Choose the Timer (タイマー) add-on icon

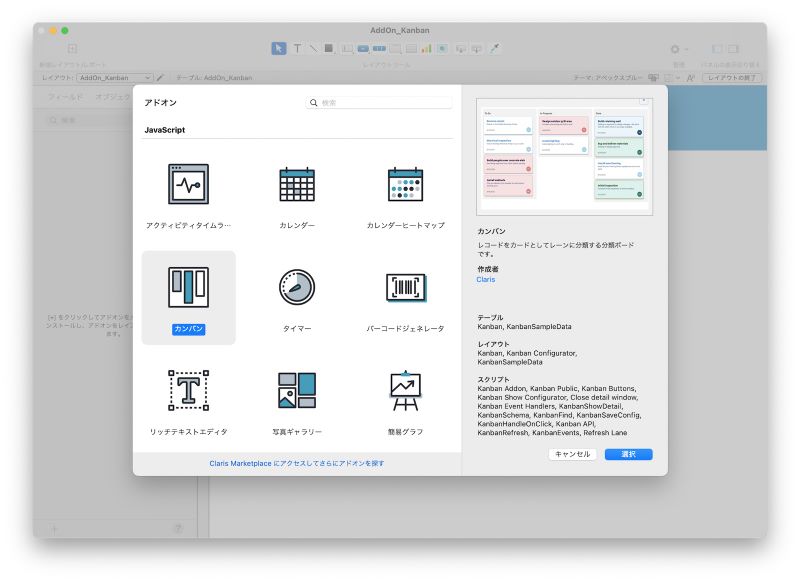(x=297, y=287)
